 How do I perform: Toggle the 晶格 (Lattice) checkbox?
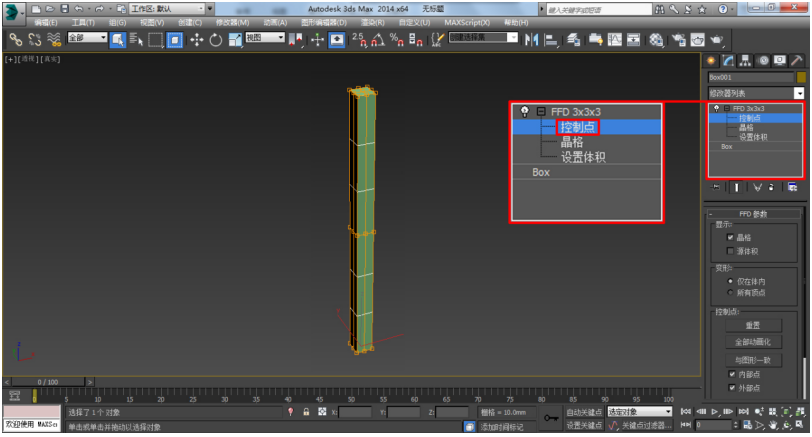point(730,237)
